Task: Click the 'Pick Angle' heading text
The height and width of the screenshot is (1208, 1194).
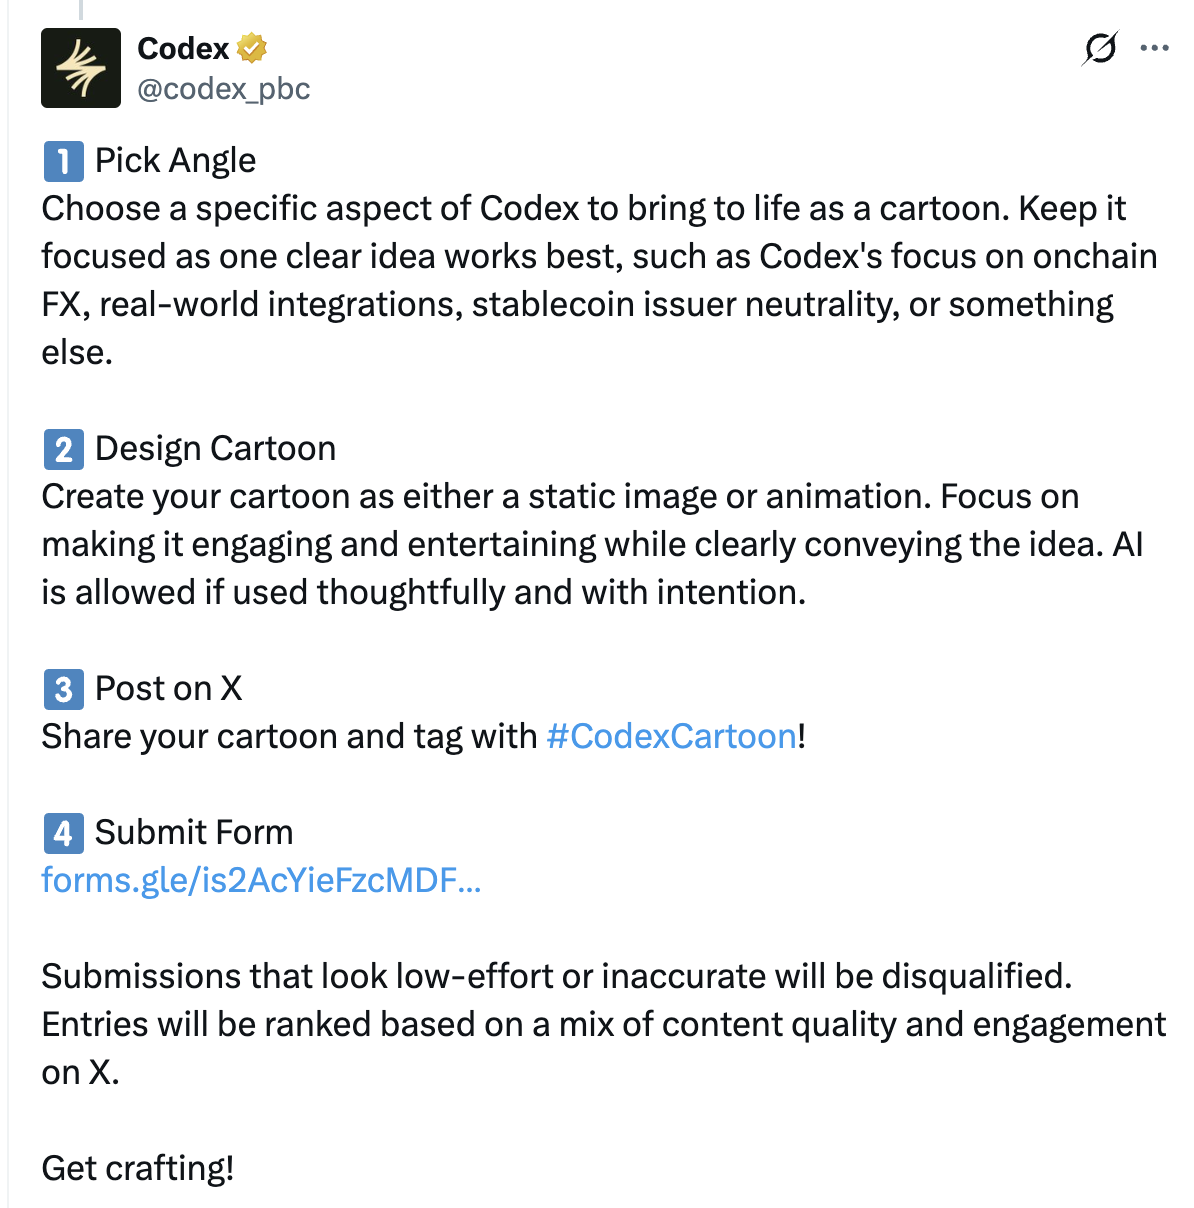Action: [175, 161]
